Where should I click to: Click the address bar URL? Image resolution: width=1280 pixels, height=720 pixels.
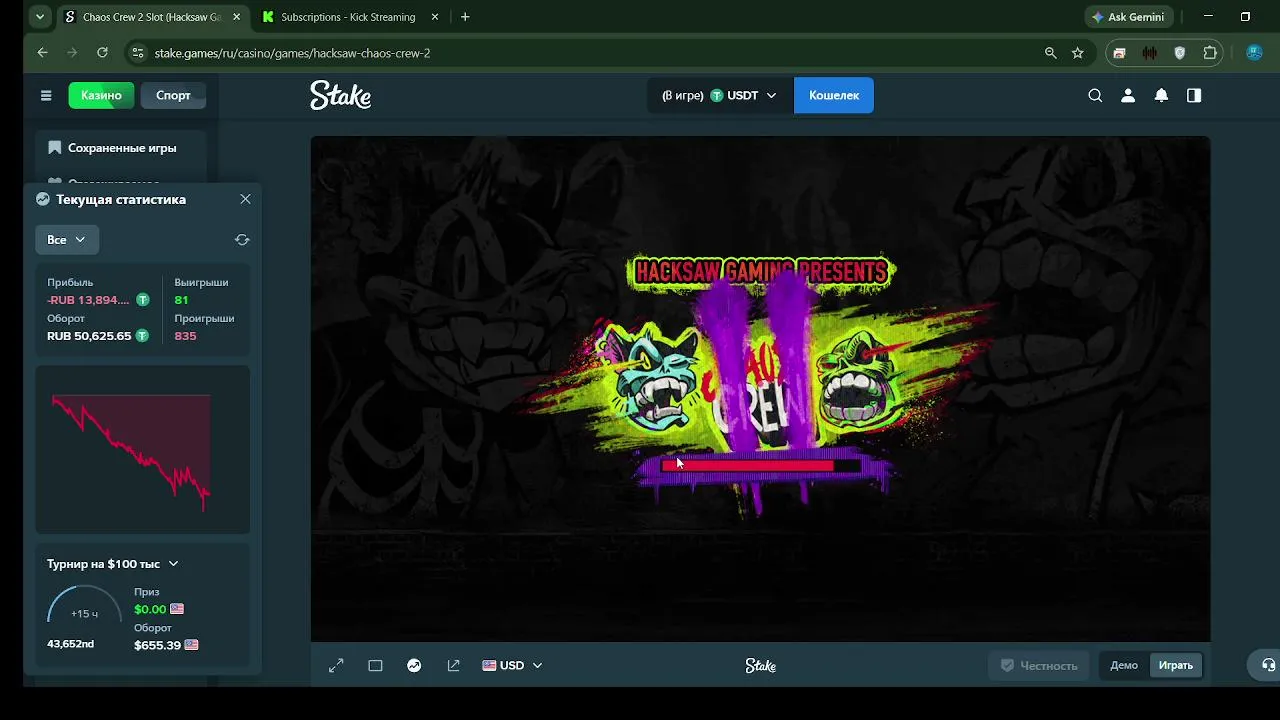click(x=292, y=53)
